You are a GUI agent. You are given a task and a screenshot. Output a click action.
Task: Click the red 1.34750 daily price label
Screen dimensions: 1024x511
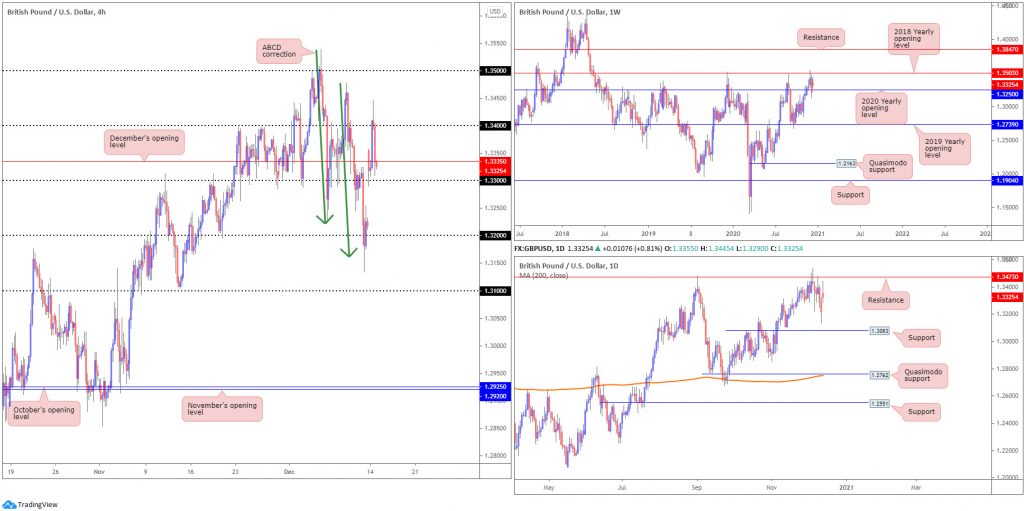[1007, 277]
